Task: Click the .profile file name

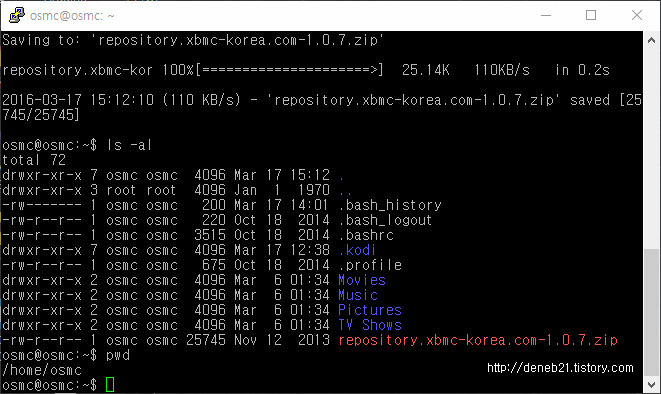Action: (x=370, y=265)
